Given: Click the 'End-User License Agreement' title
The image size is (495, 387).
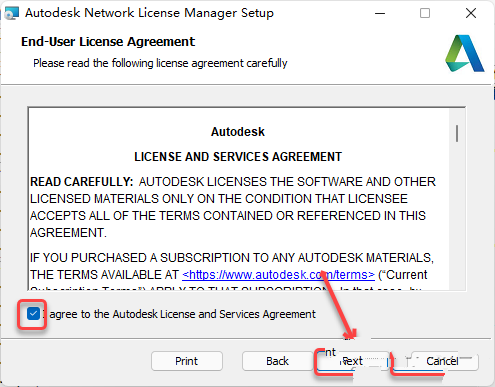Looking at the screenshot, I should point(108,42).
